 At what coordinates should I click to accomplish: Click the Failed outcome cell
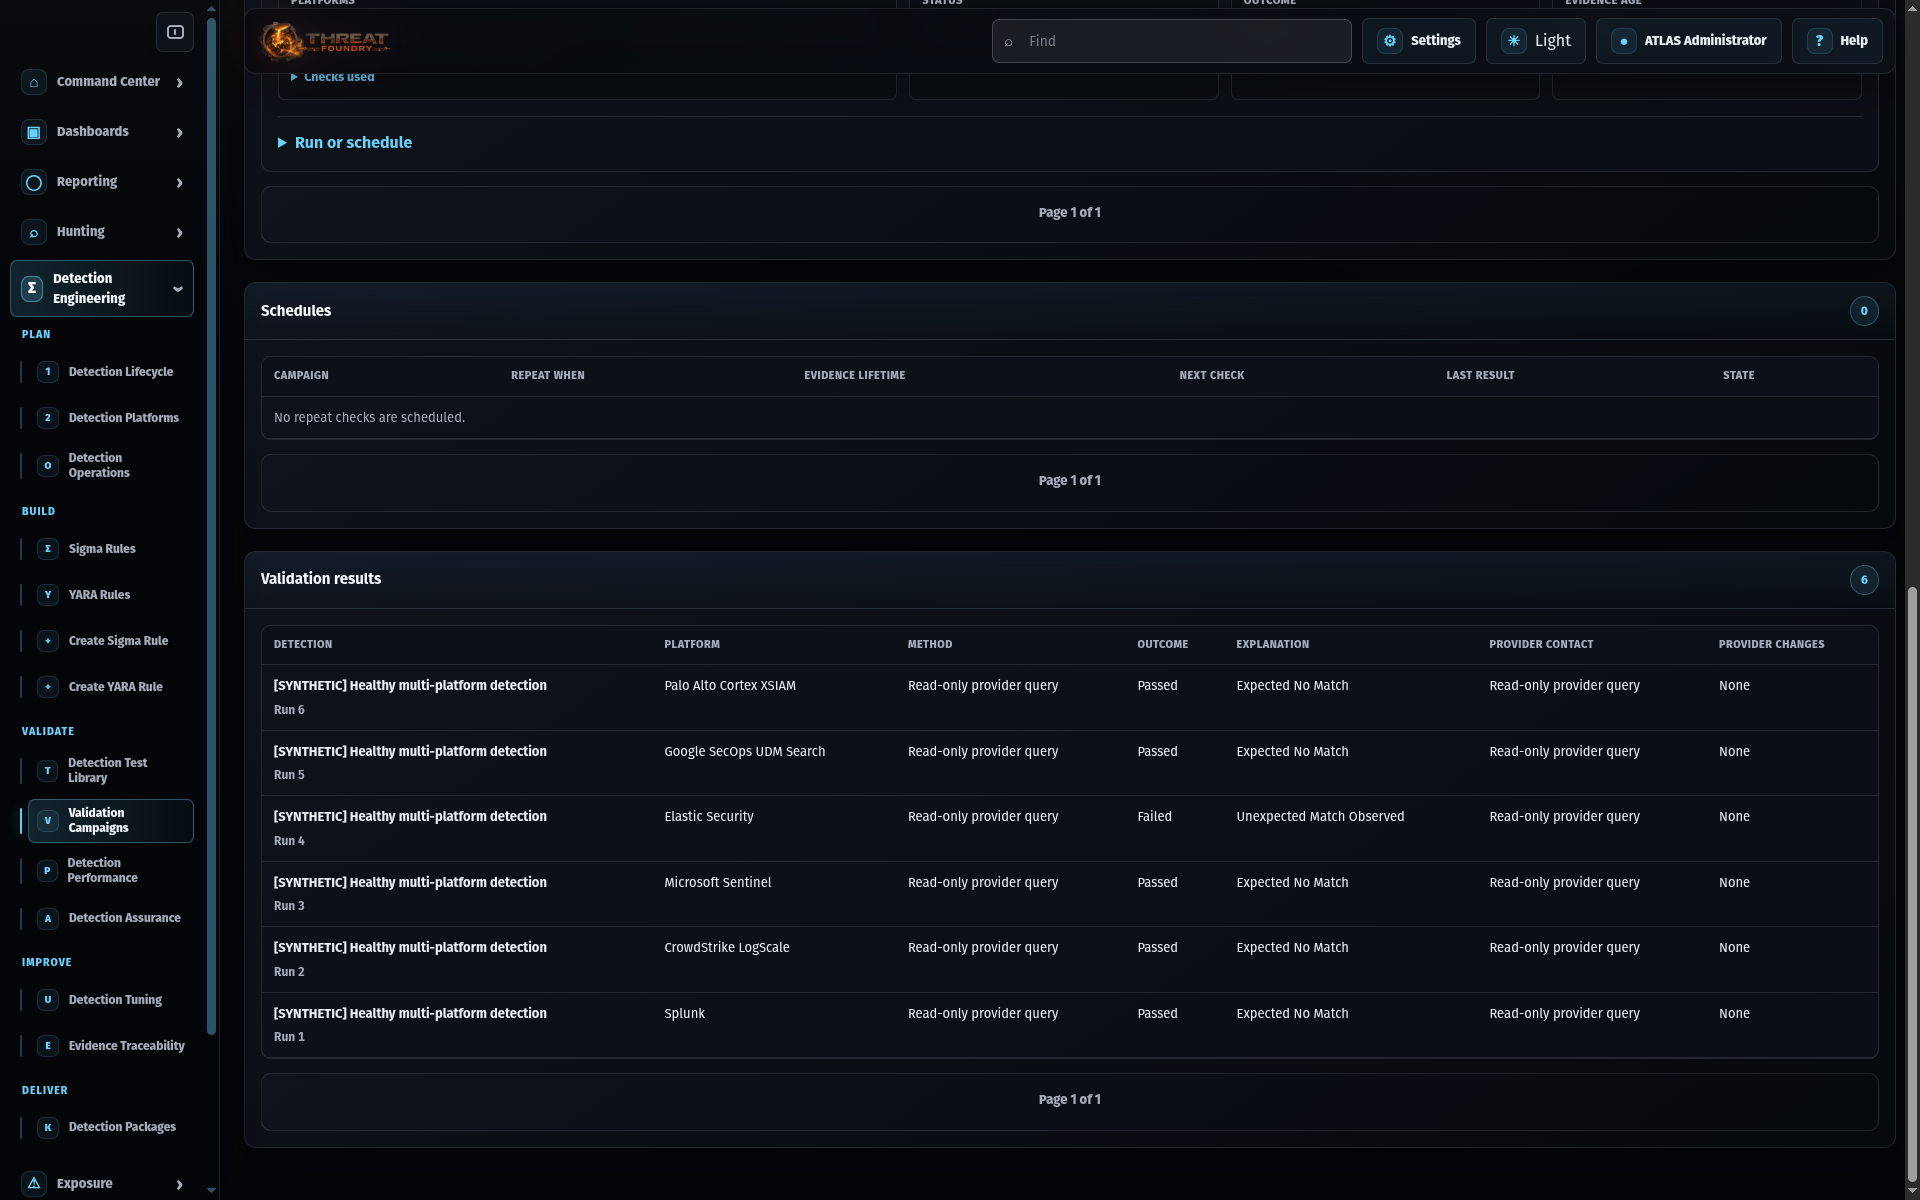1154,817
